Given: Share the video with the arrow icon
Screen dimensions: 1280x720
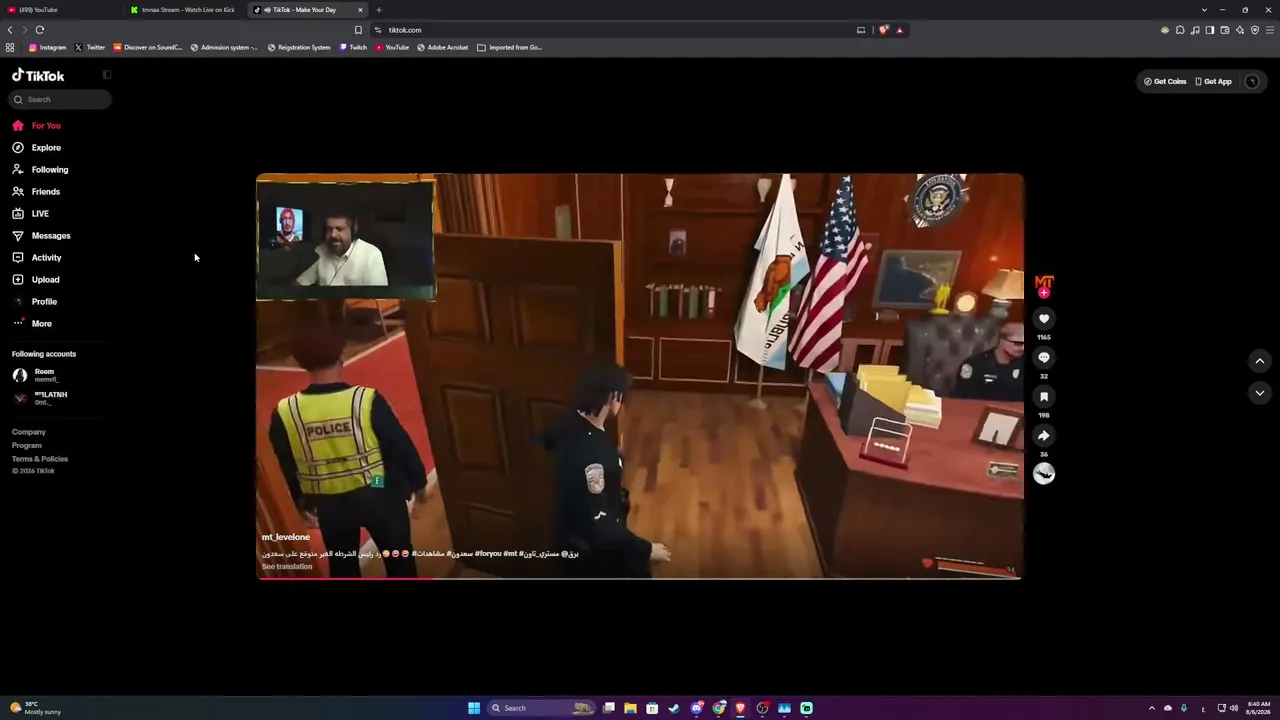Looking at the screenshot, I should [1044, 436].
